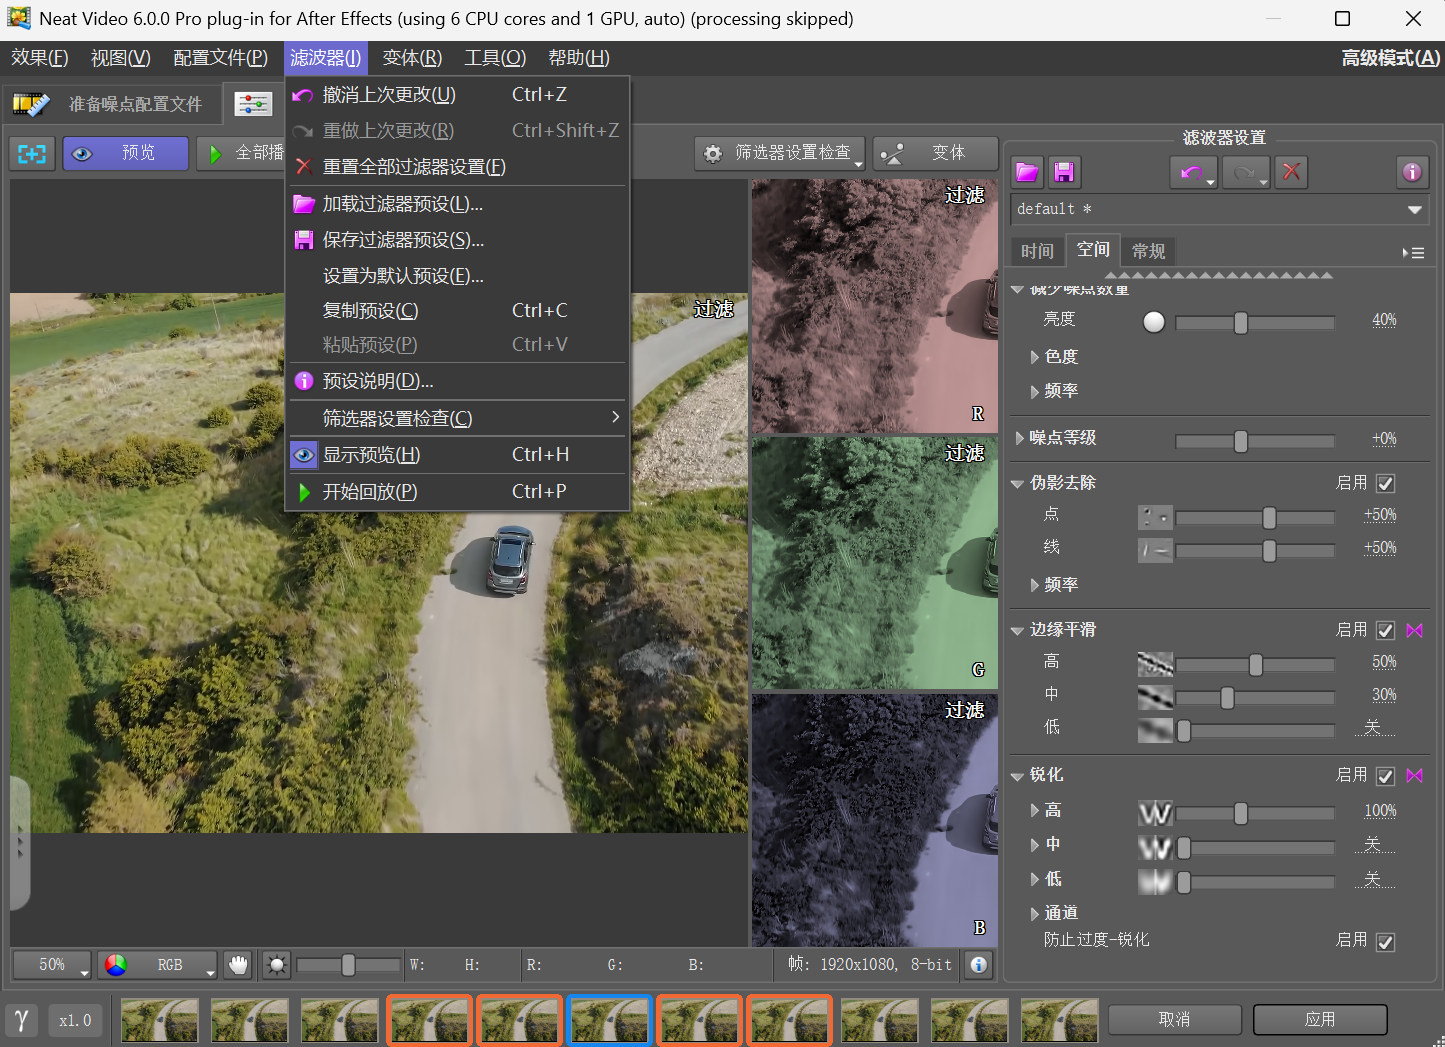Screen dimensions: 1445x1047
Task: Open the 准备噪点配置文件 tab
Action: pos(114,104)
